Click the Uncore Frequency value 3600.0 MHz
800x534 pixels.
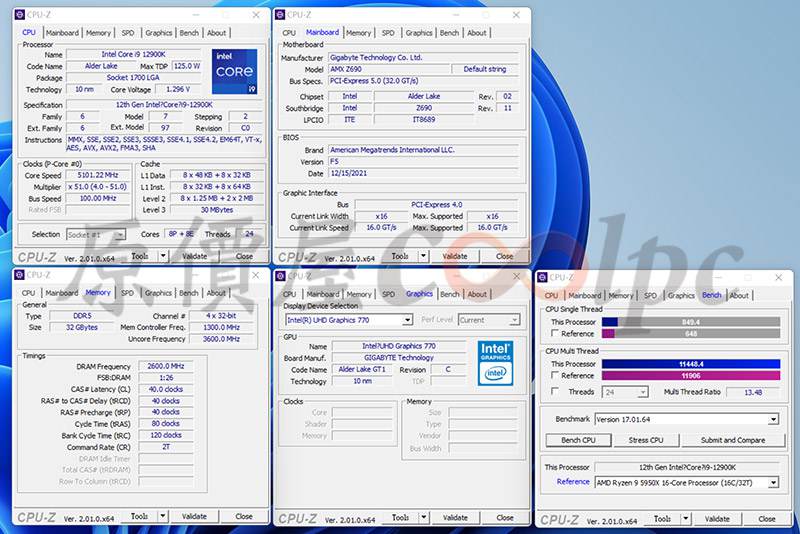221,339
